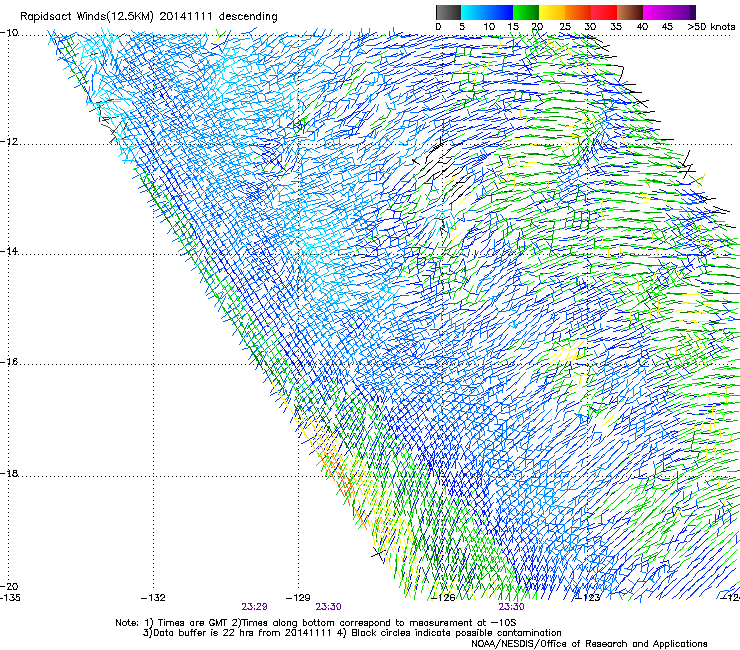Click the '-126' longitude axis label
740x650 pixels.
click(x=443, y=598)
